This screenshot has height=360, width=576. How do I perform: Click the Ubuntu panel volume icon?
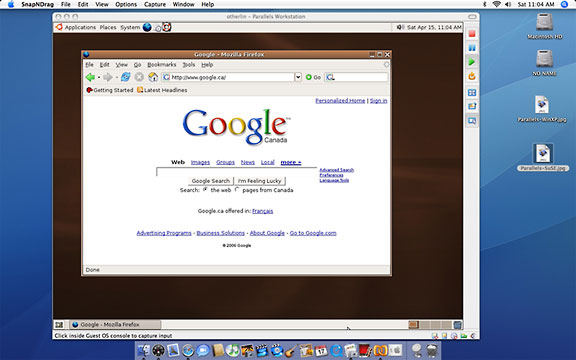click(400, 27)
